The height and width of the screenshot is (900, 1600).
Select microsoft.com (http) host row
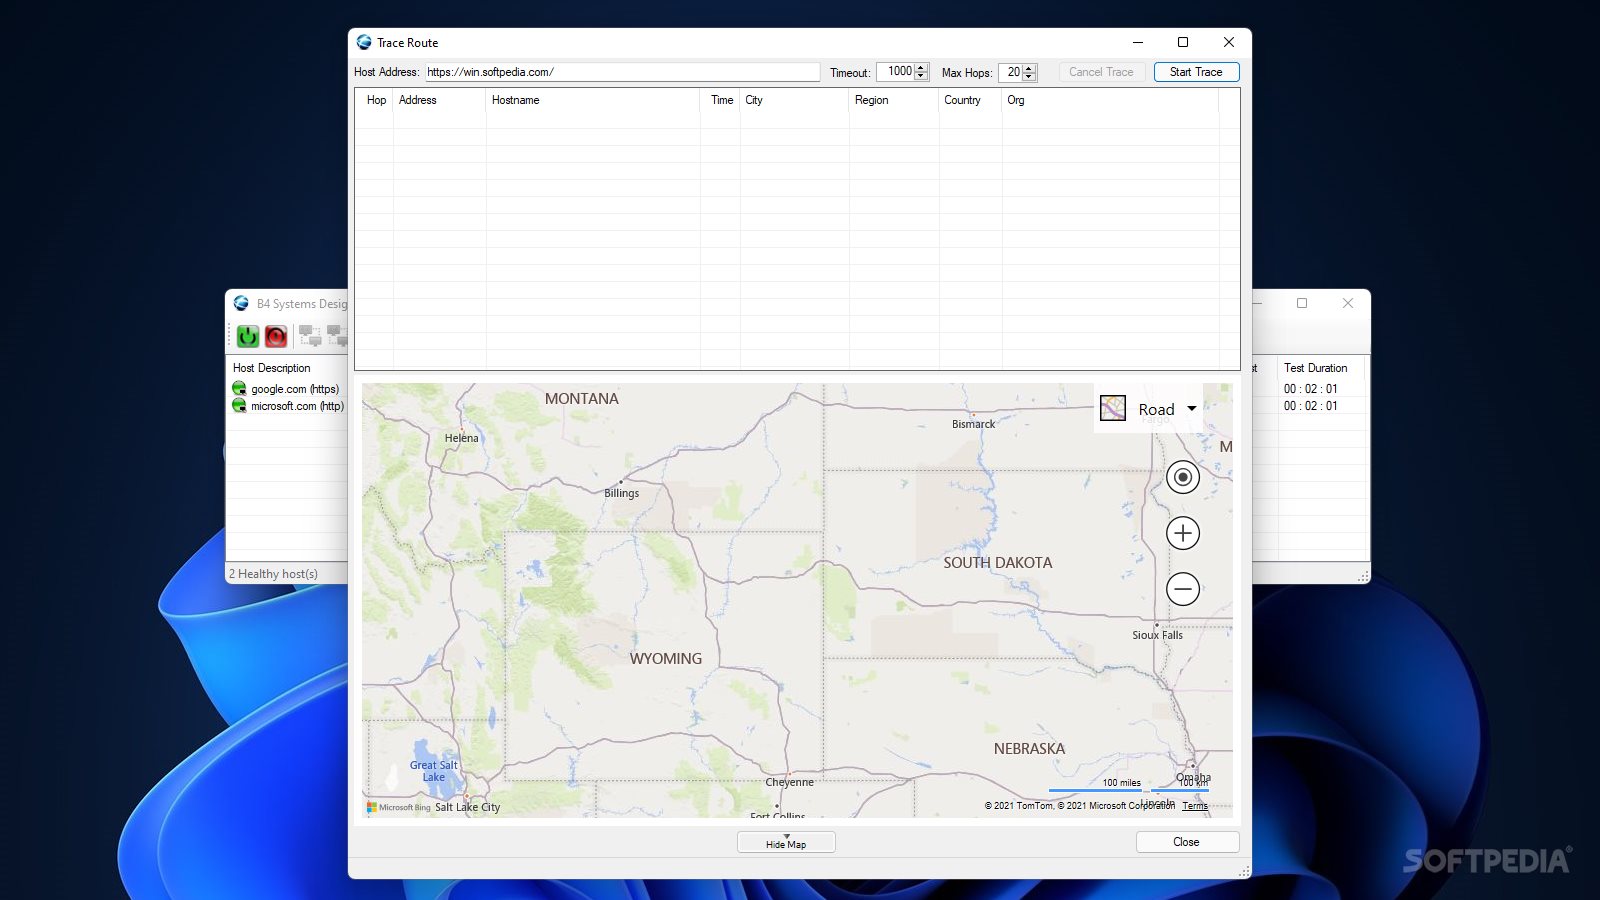pos(289,406)
